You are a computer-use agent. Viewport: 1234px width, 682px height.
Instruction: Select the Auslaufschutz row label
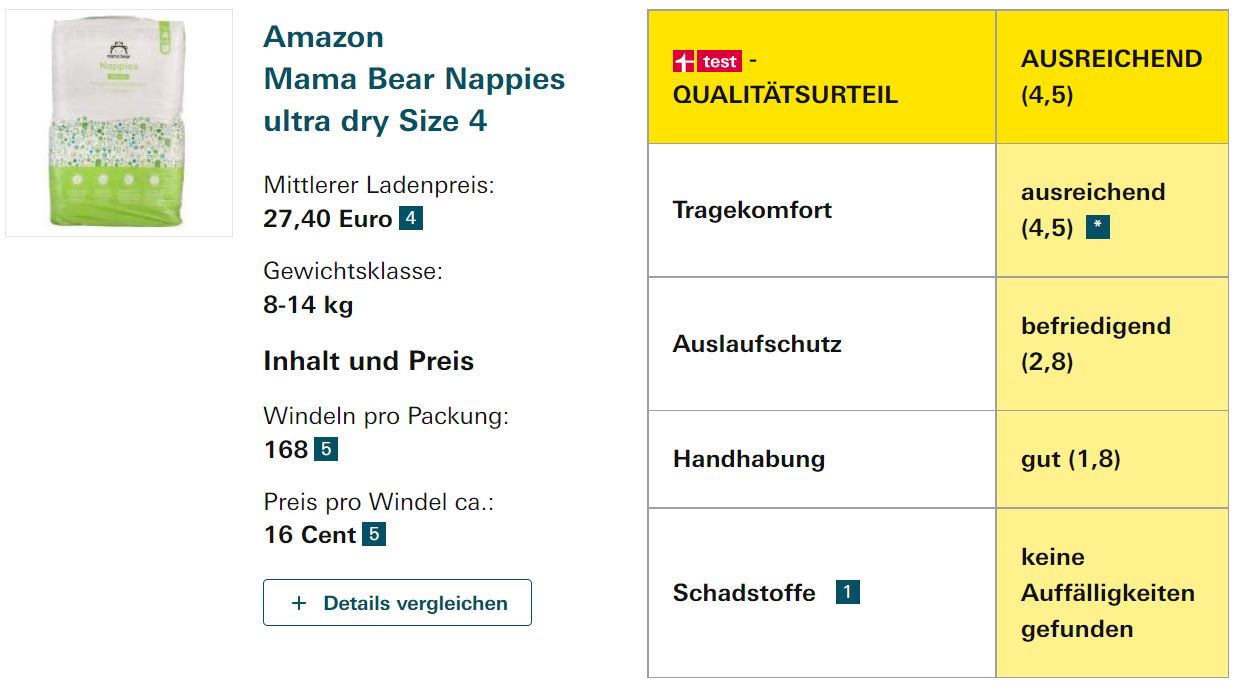pos(757,344)
